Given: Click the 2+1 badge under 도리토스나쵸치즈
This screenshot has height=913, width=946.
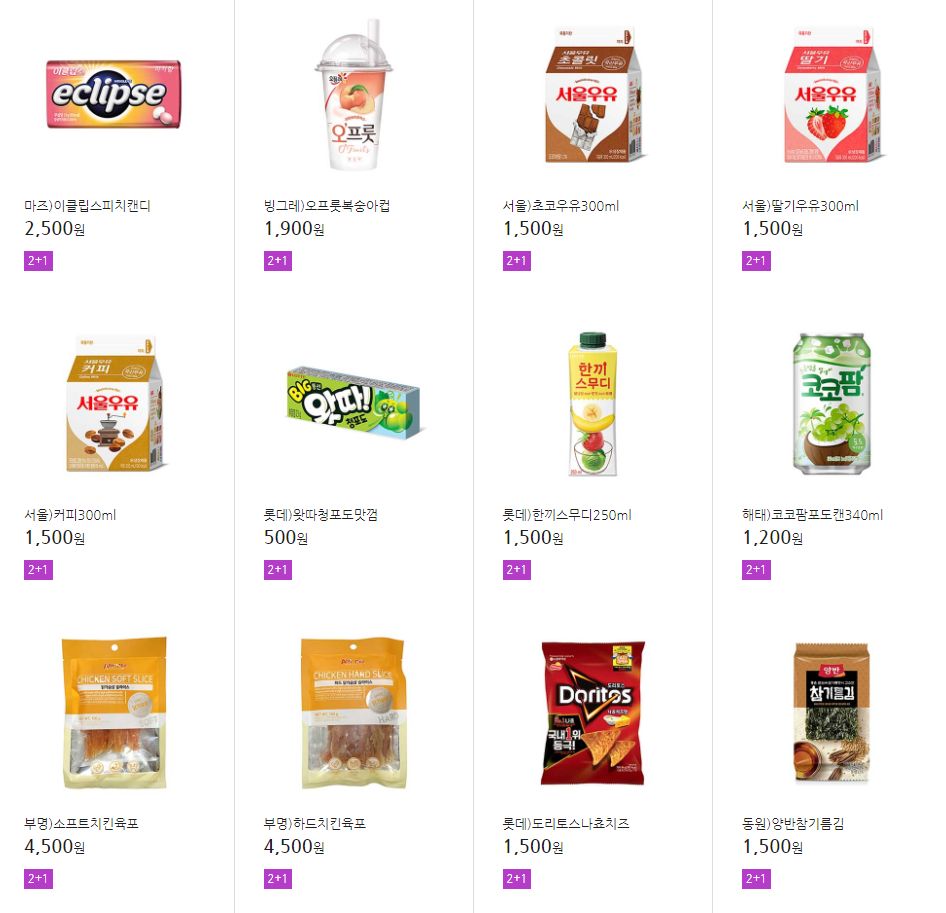Looking at the screenshot, I should pyautogui.click(x=516, y=879).
